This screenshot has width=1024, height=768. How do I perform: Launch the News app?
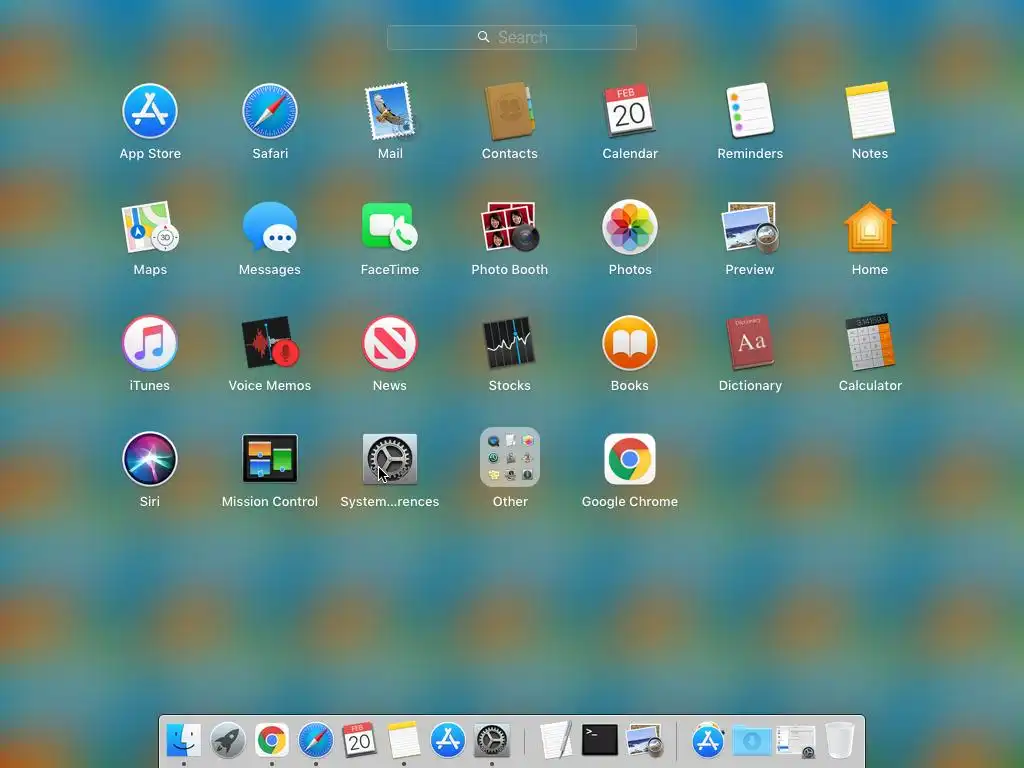pos(390,344)
